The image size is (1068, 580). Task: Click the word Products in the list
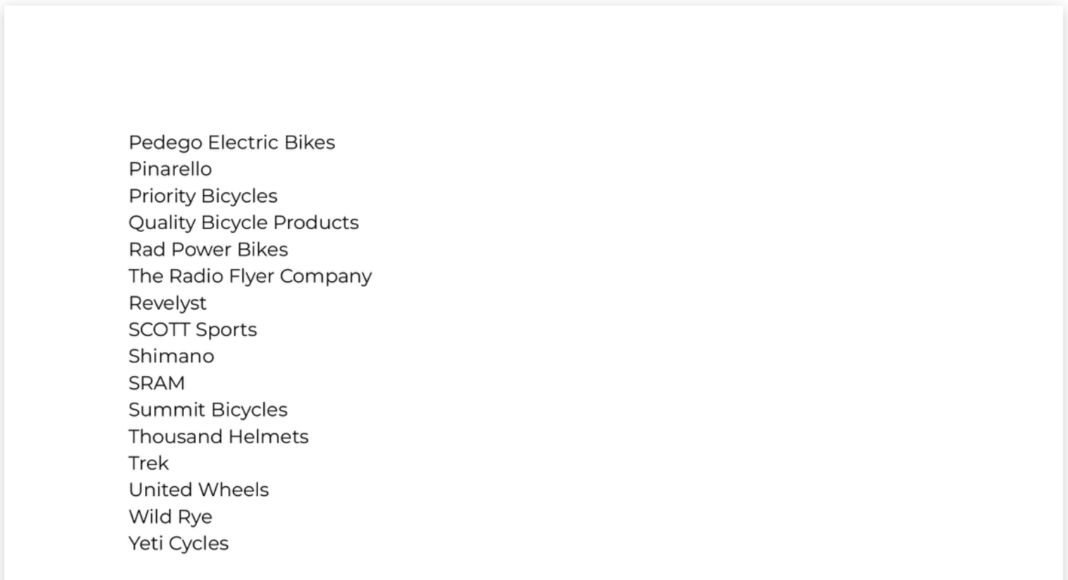pos(316,223)
